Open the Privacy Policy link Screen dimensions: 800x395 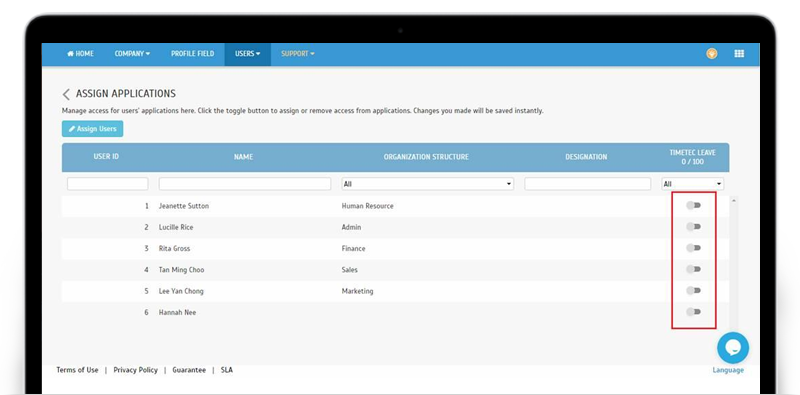(135, 370)
